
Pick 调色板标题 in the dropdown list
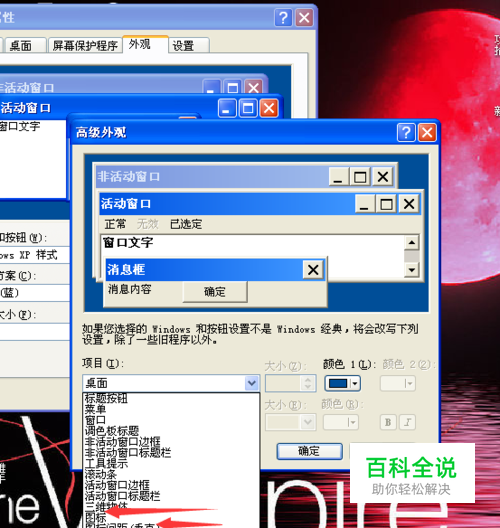(171, 431)
